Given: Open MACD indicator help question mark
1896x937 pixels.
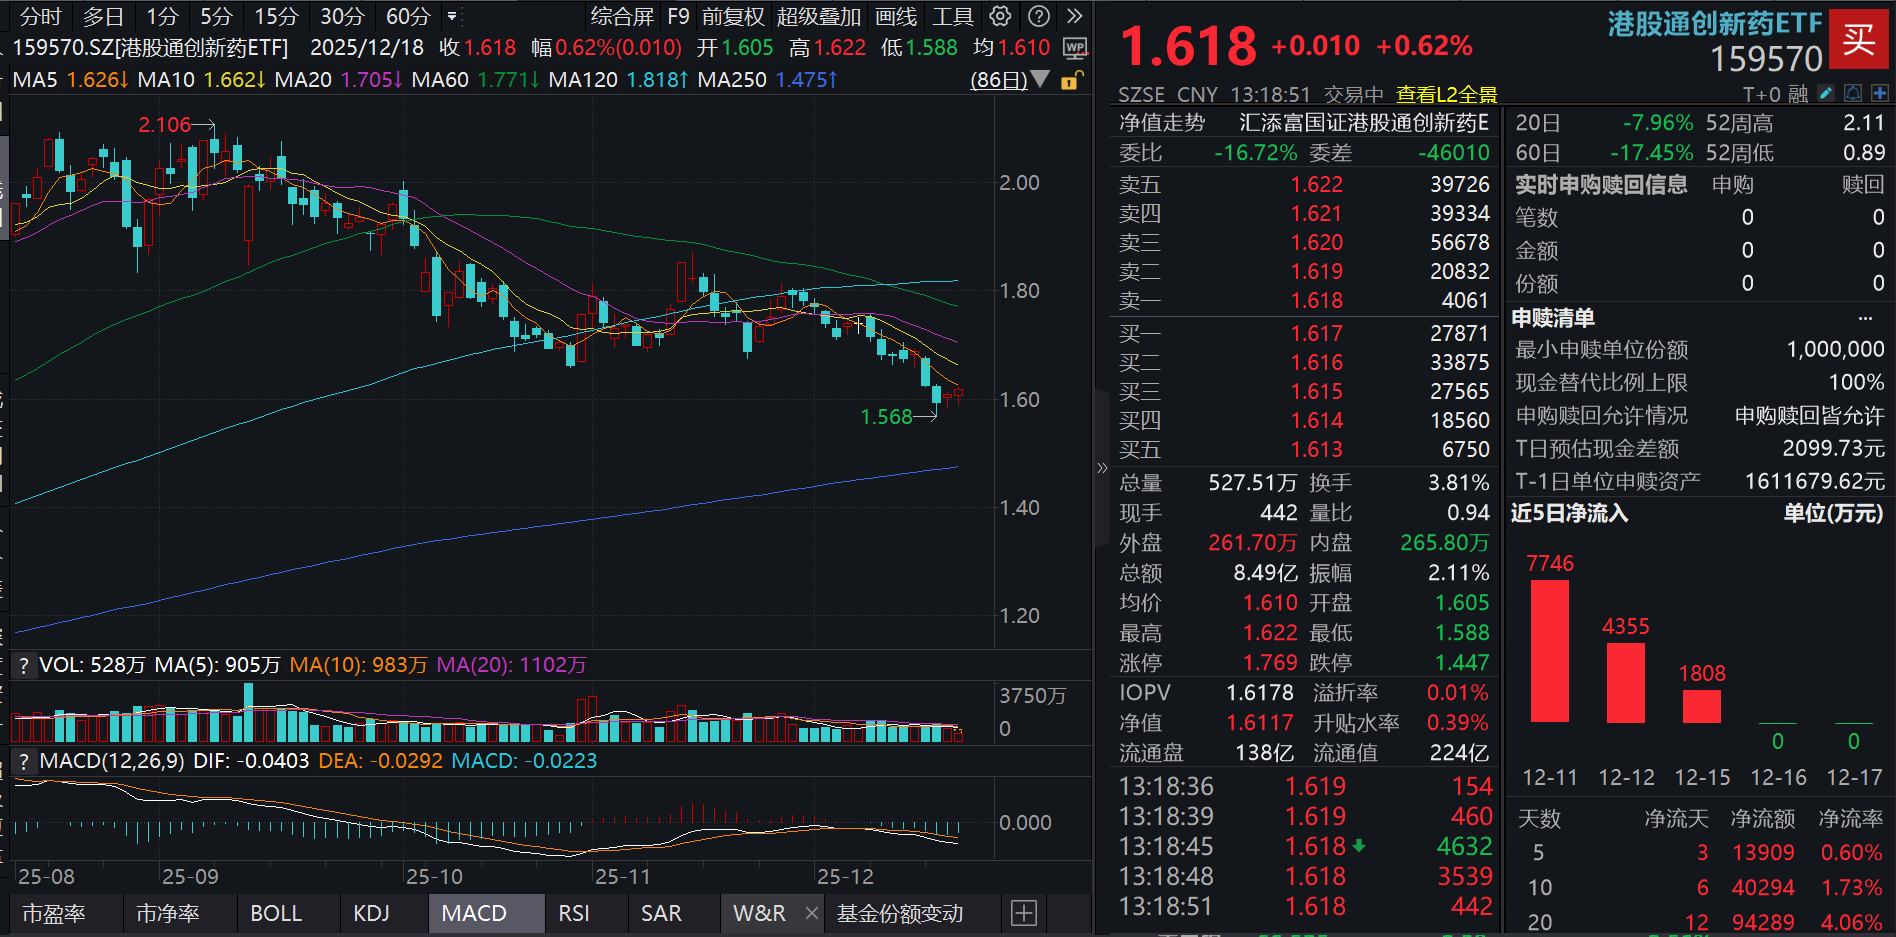Looking at the screenshot, I should 24,761.
